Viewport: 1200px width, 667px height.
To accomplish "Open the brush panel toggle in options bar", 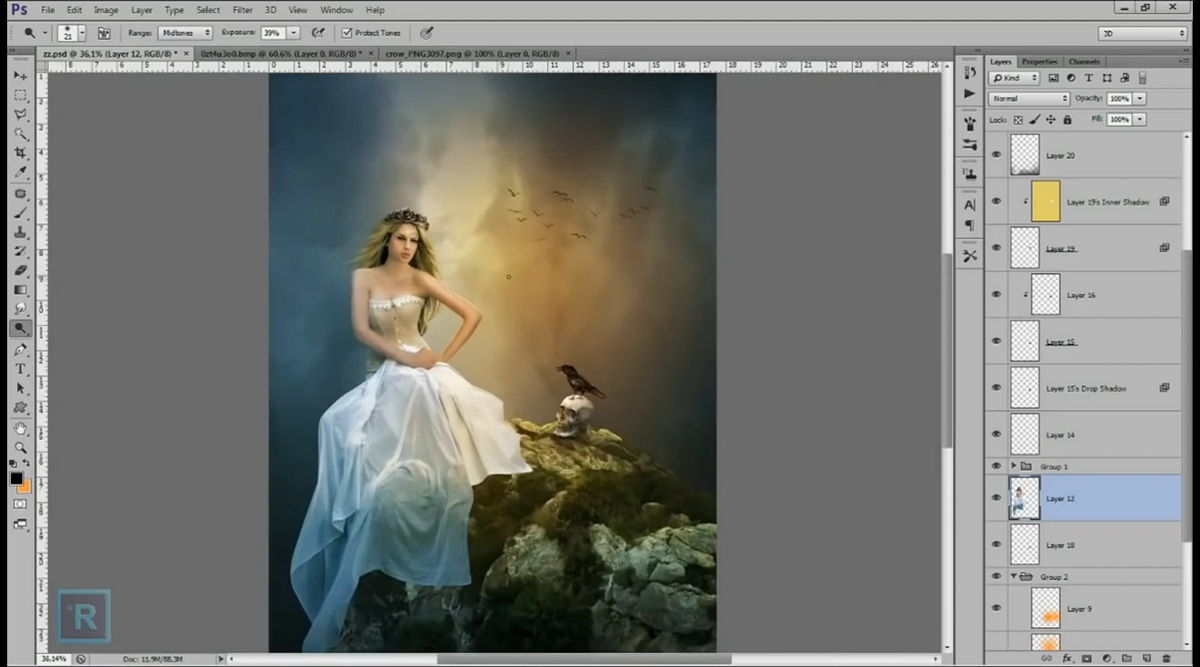I will pyautogui.click(x=103, y=33).
